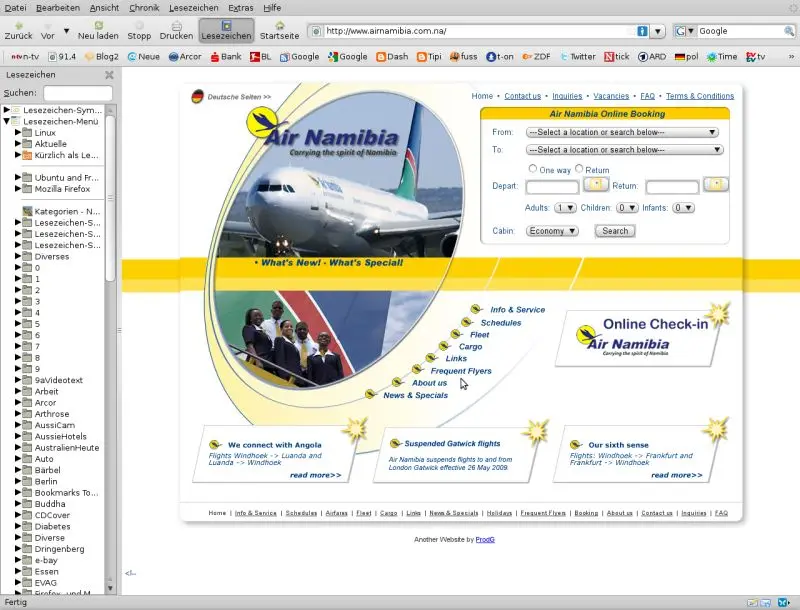
Task: Toggle the Lesezeichen sidebar button
Action: (x=226, y=31)
